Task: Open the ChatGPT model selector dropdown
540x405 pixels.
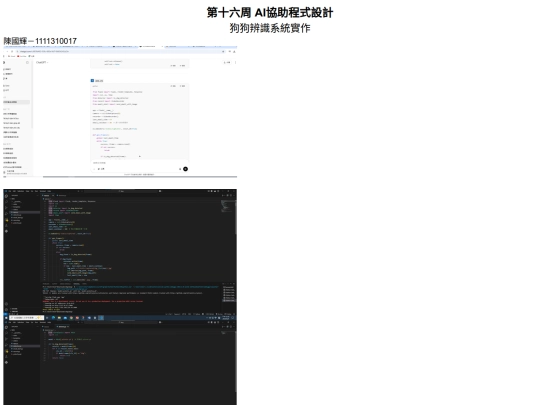Action: tap(42, 62)
